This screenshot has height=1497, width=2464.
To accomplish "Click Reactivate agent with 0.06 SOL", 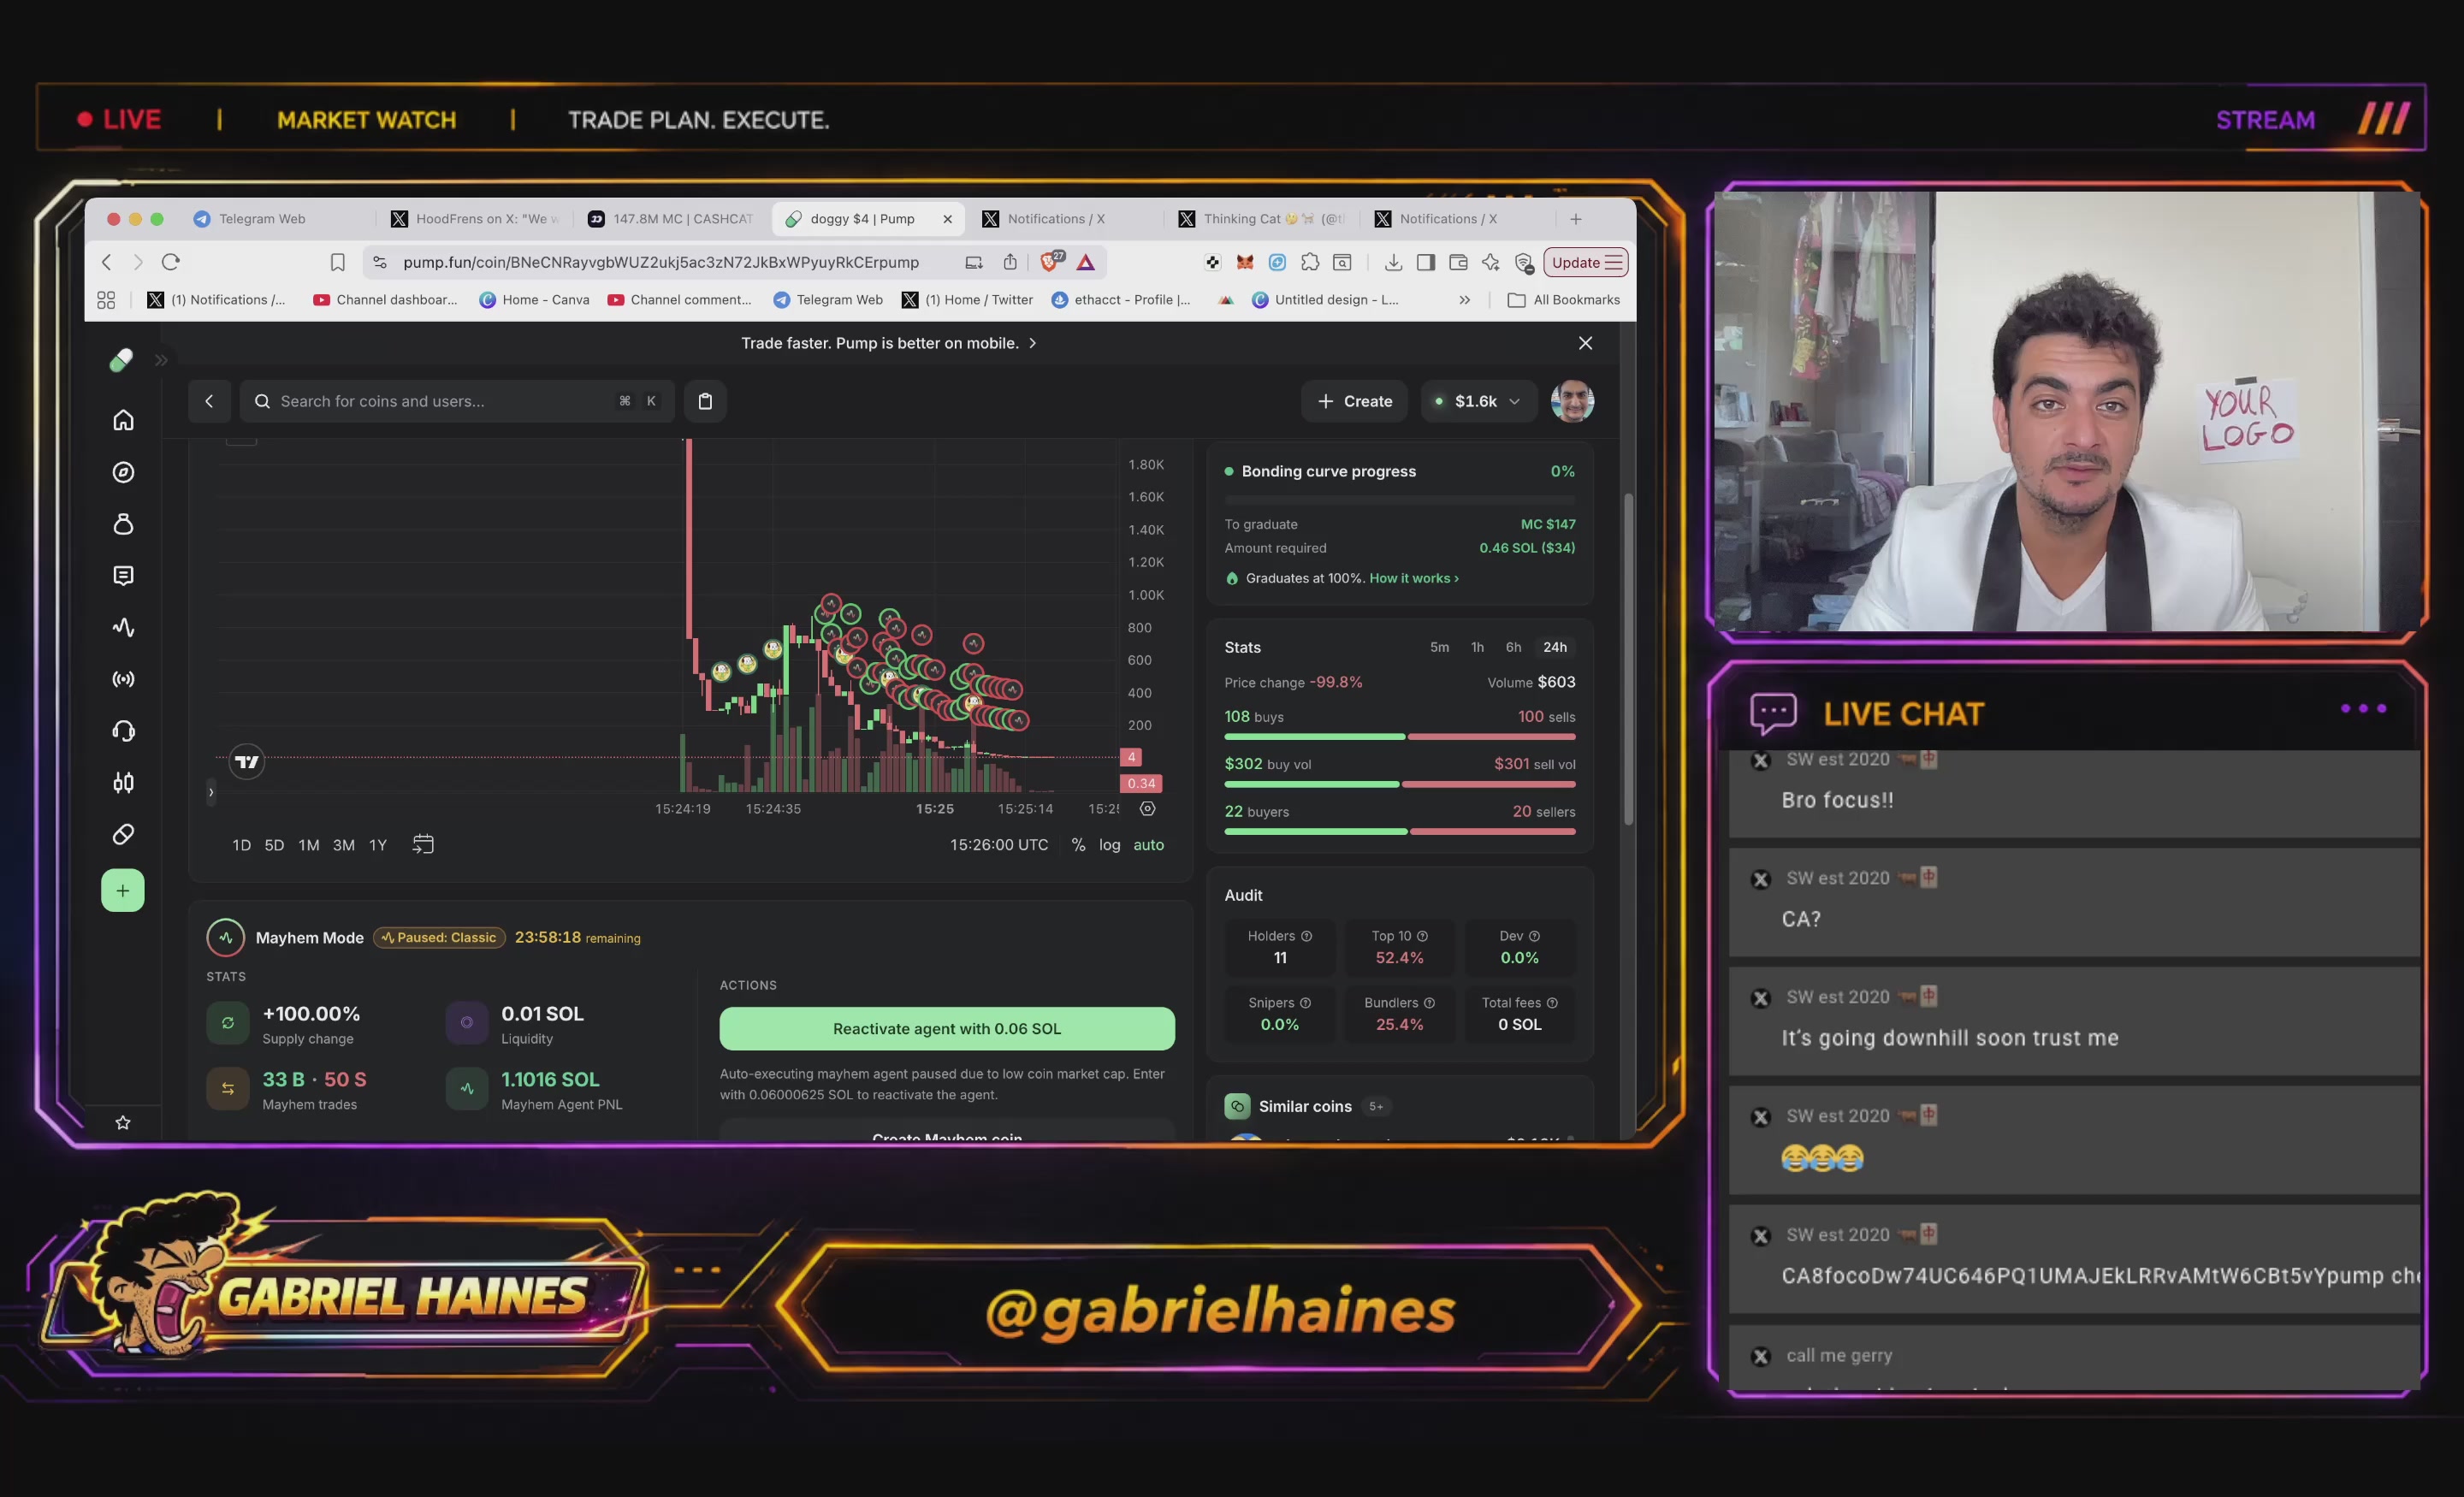I will (x=947, y=1028).
